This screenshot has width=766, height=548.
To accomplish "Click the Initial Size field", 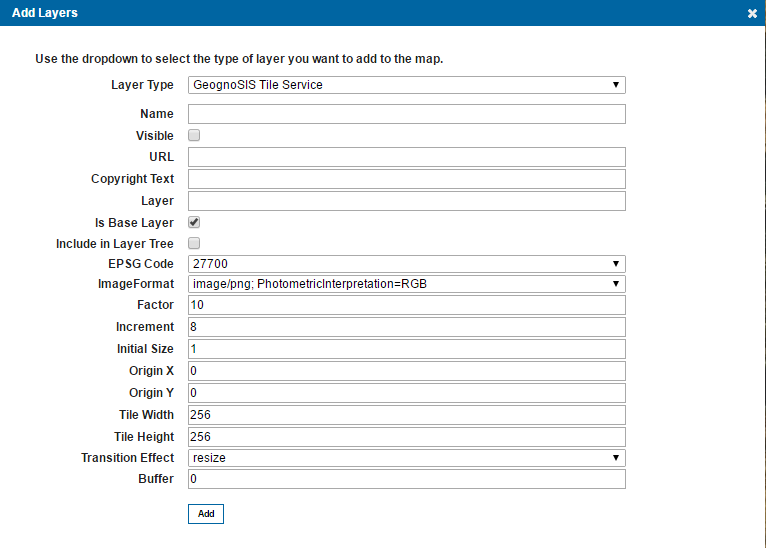I will [x=406, y=349].
